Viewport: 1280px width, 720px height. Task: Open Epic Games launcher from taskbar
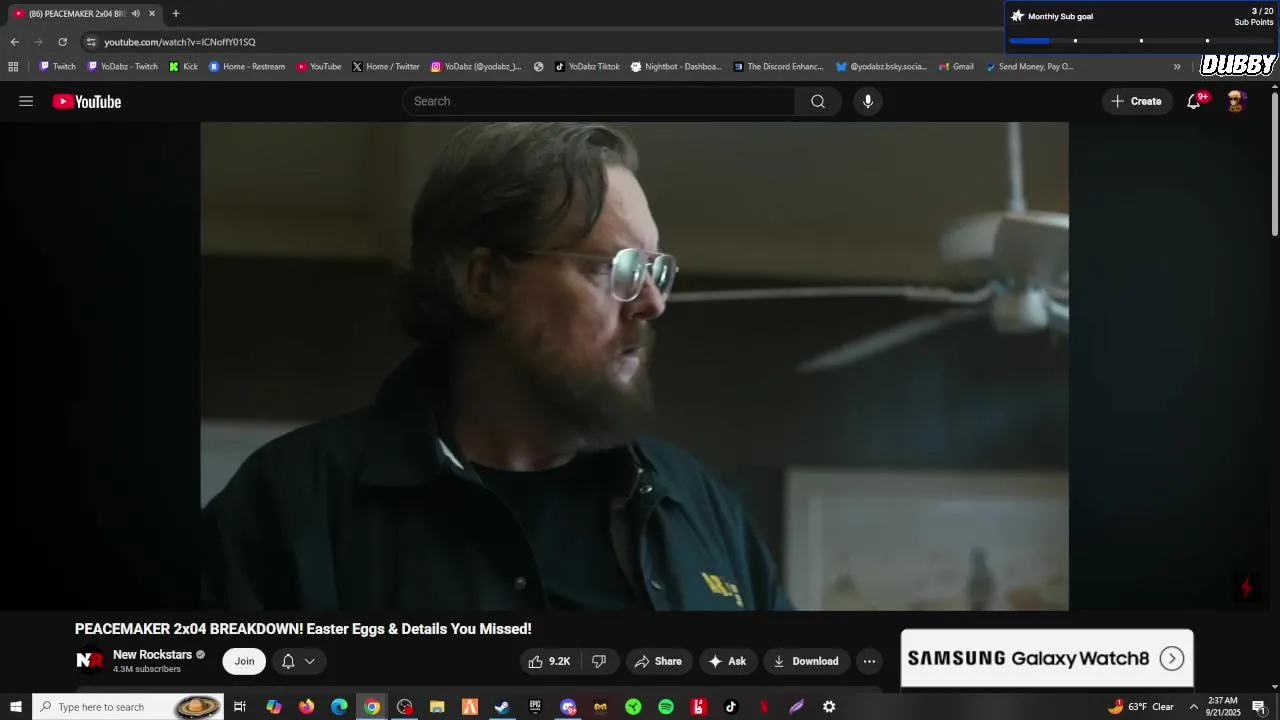point(535,707)
